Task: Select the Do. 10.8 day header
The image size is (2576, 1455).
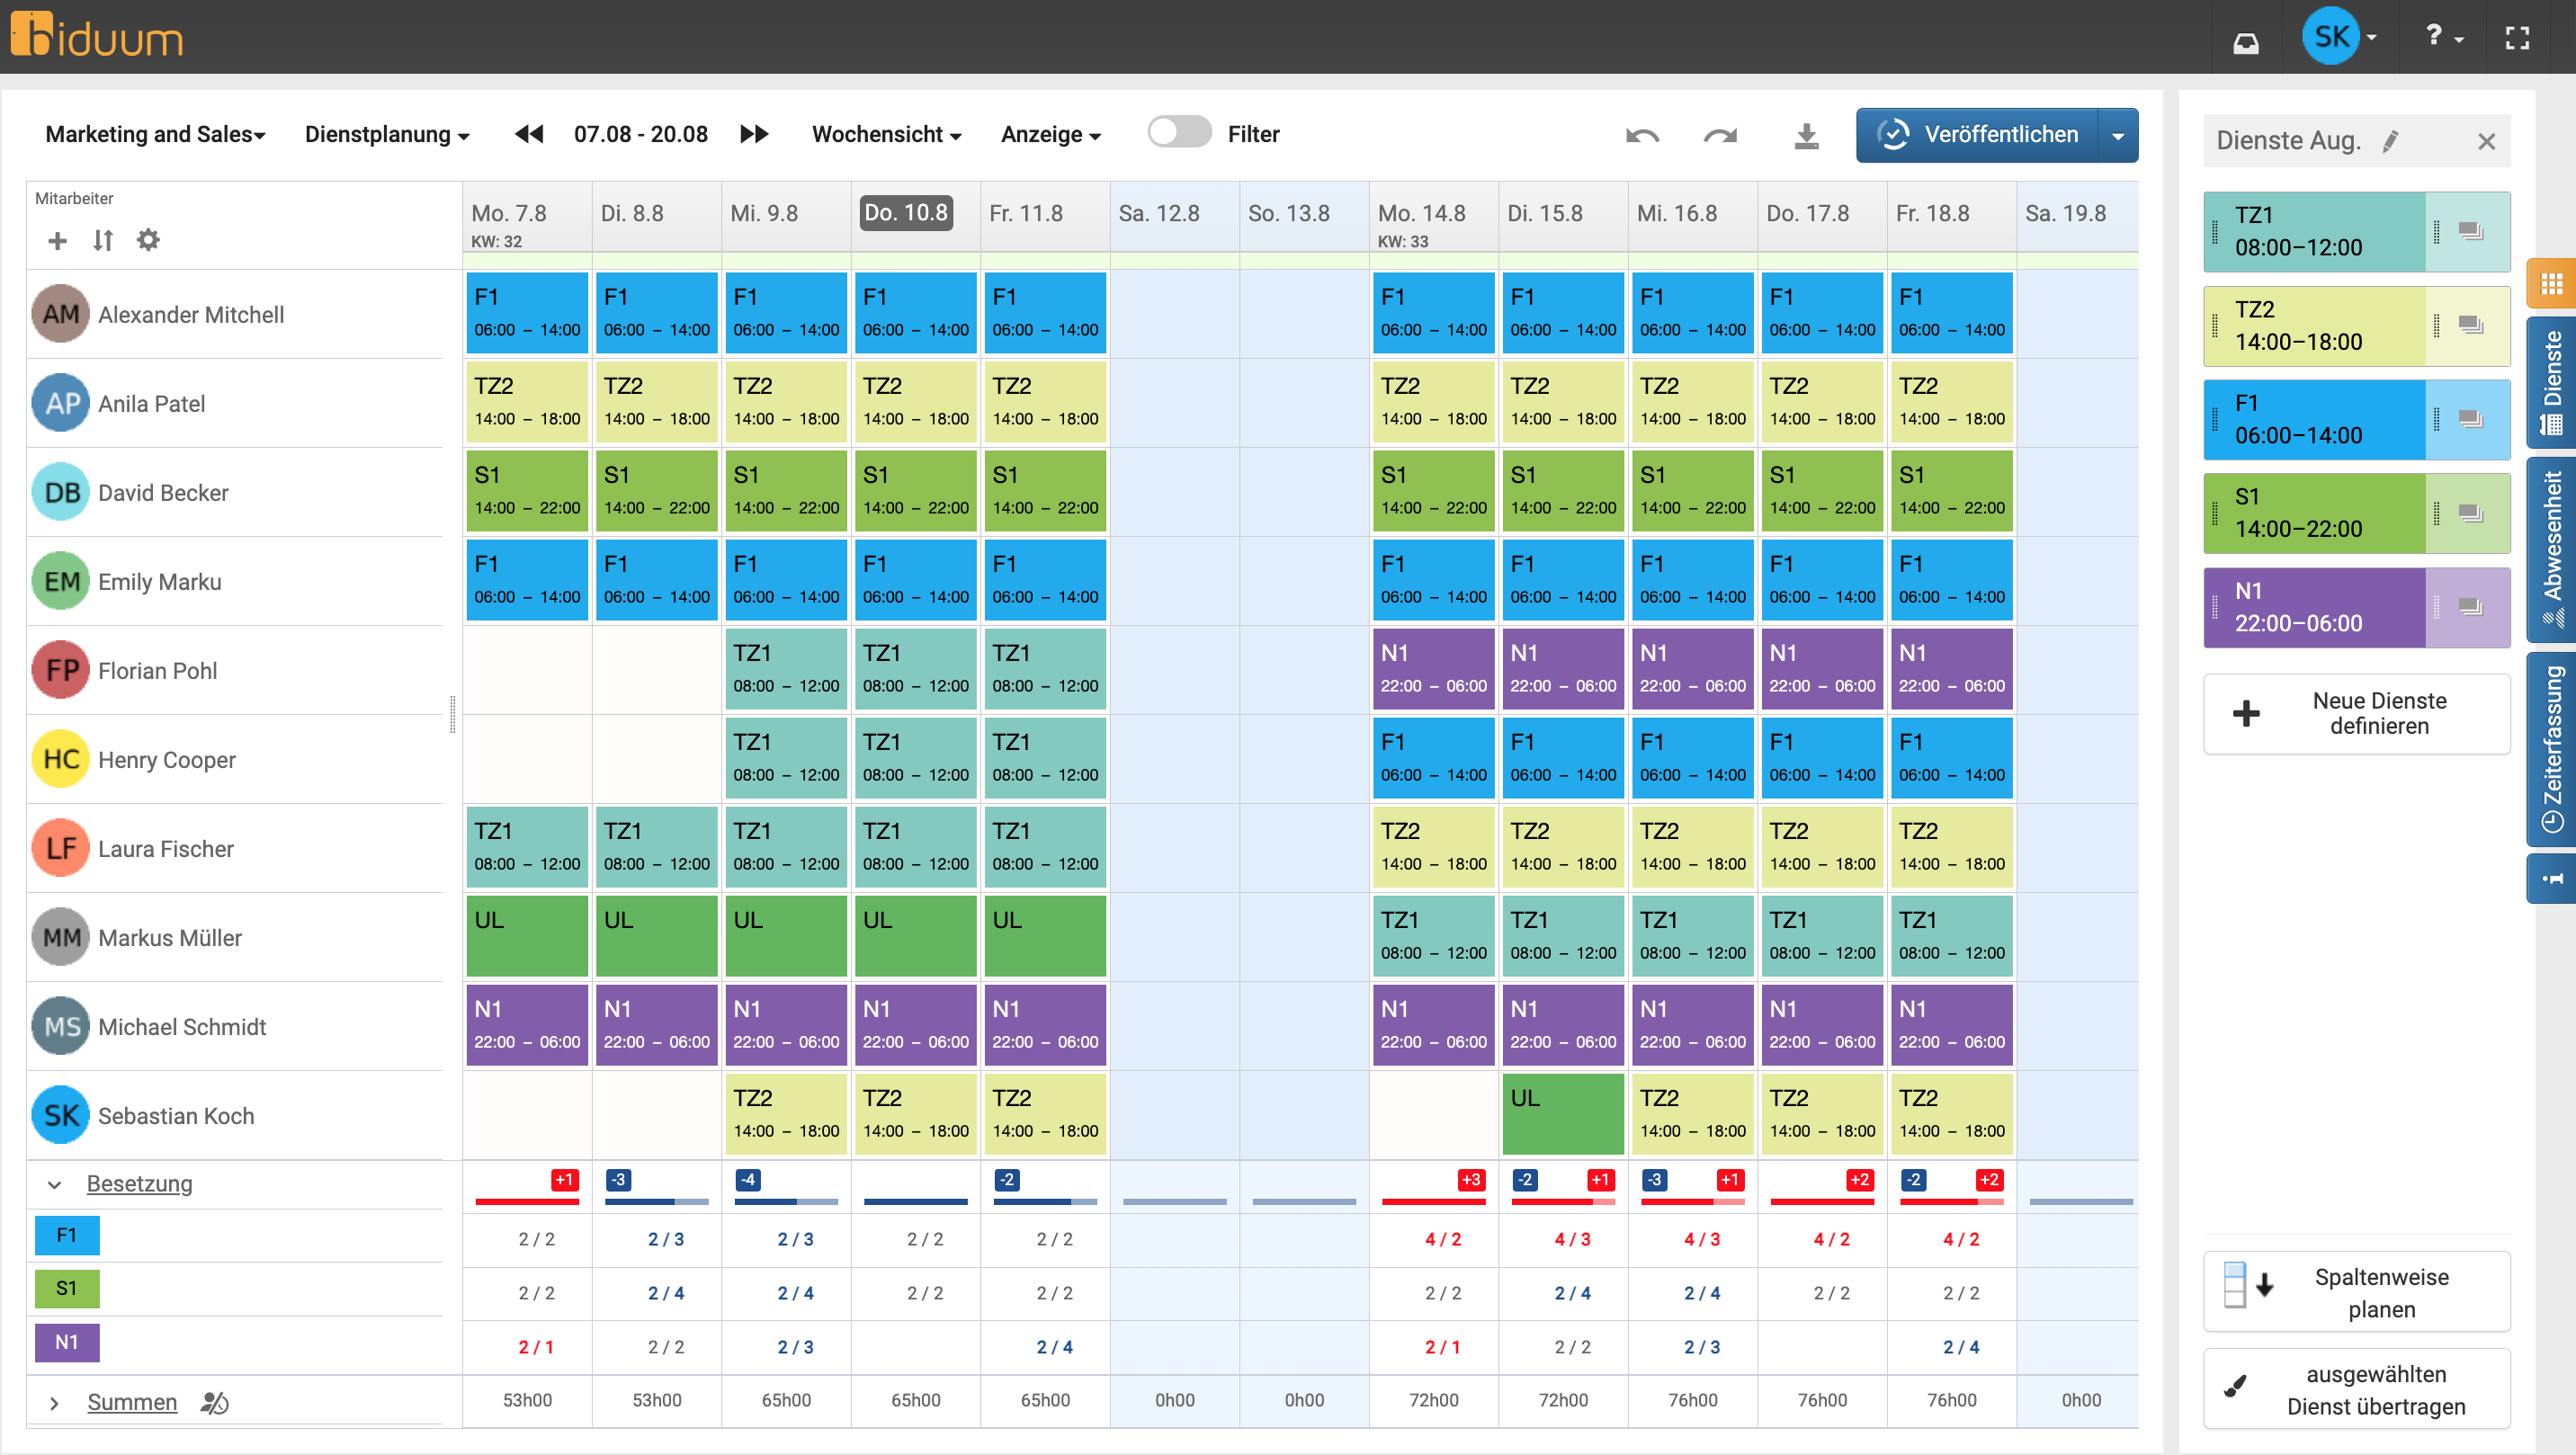Action: coord(905,212)
